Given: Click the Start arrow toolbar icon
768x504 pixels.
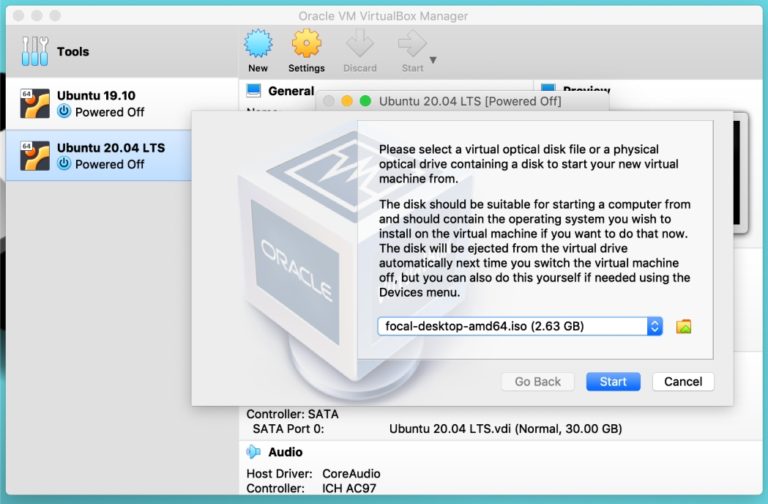Looking at the screenshot, I should tap(412, 44).
